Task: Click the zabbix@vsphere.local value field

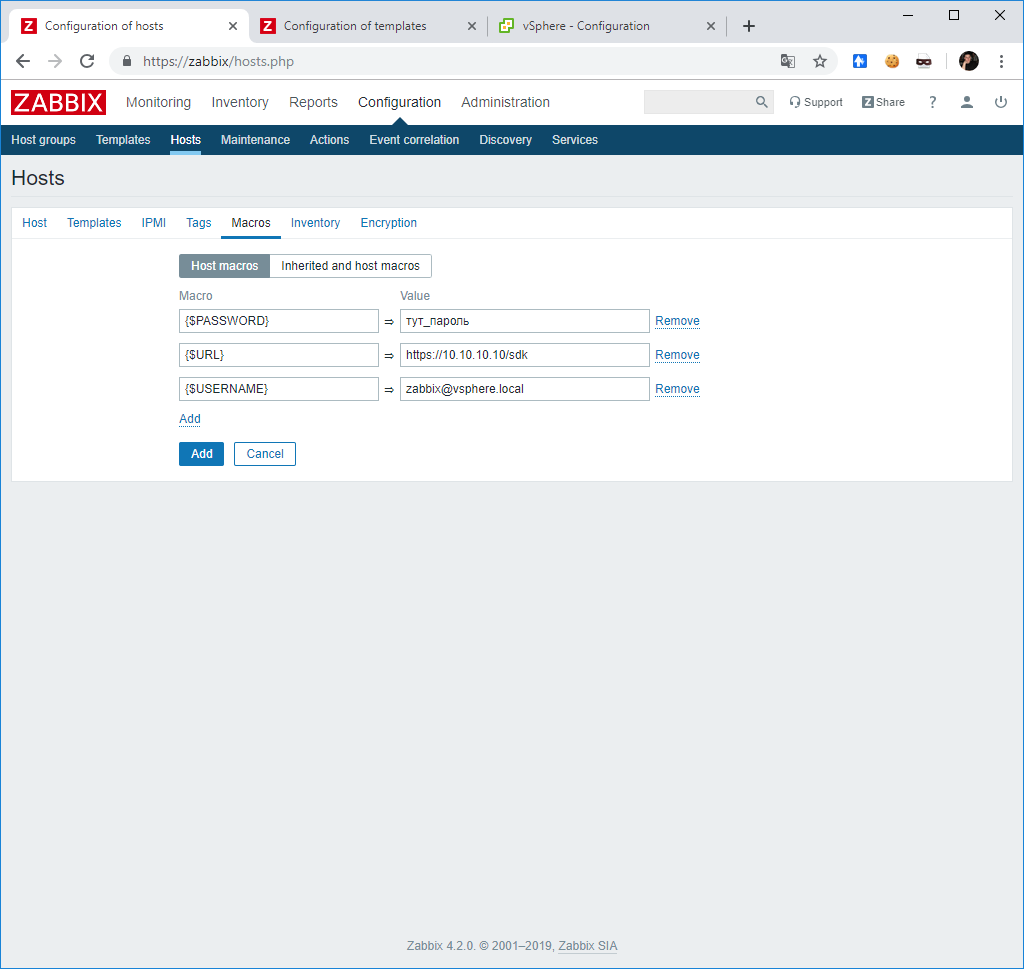Action: coord(524,389)
